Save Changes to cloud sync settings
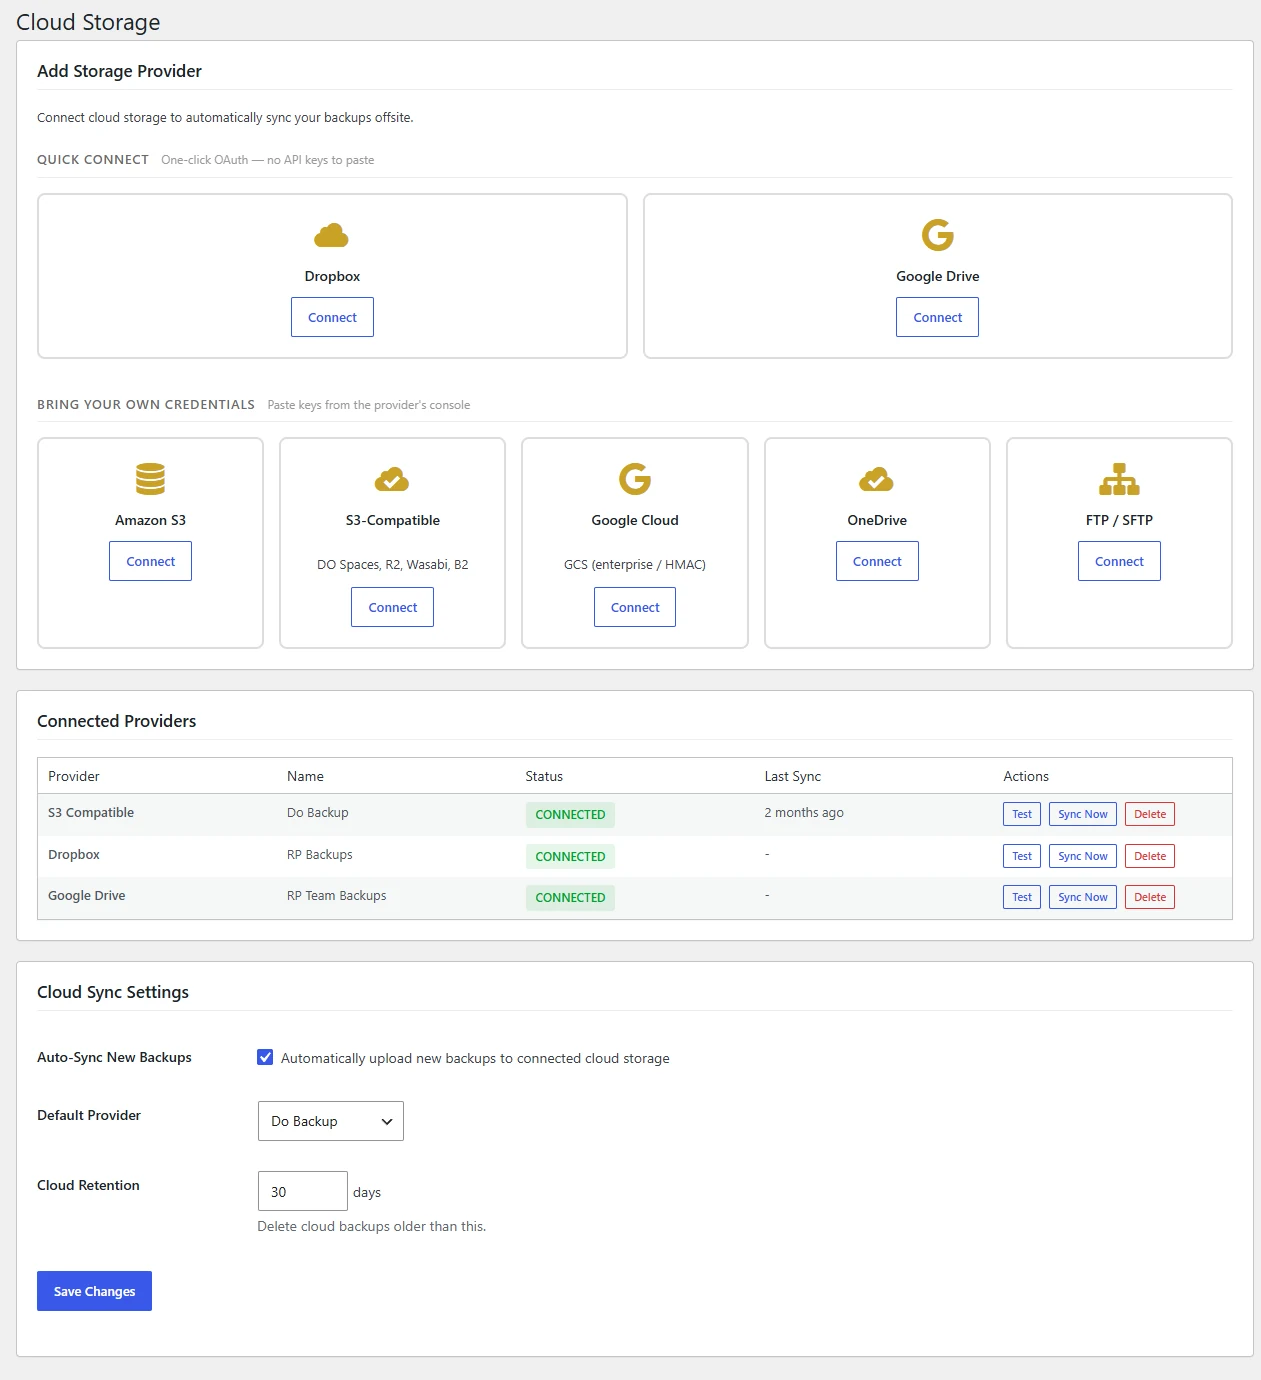Image resolution: width=1261 pixels, height=1380 pixels. click(x=94, y=1291)
